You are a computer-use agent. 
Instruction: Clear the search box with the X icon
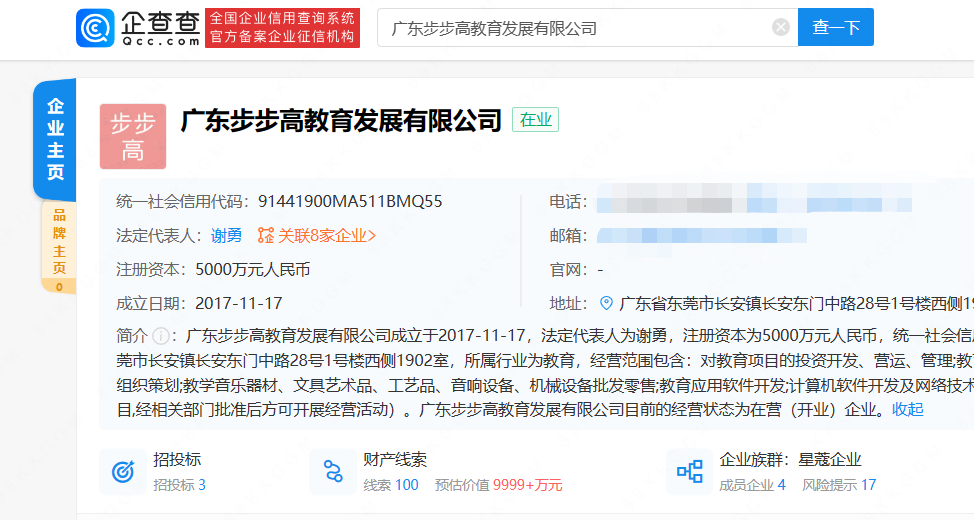pyautogui.click(x=781, y=27)
